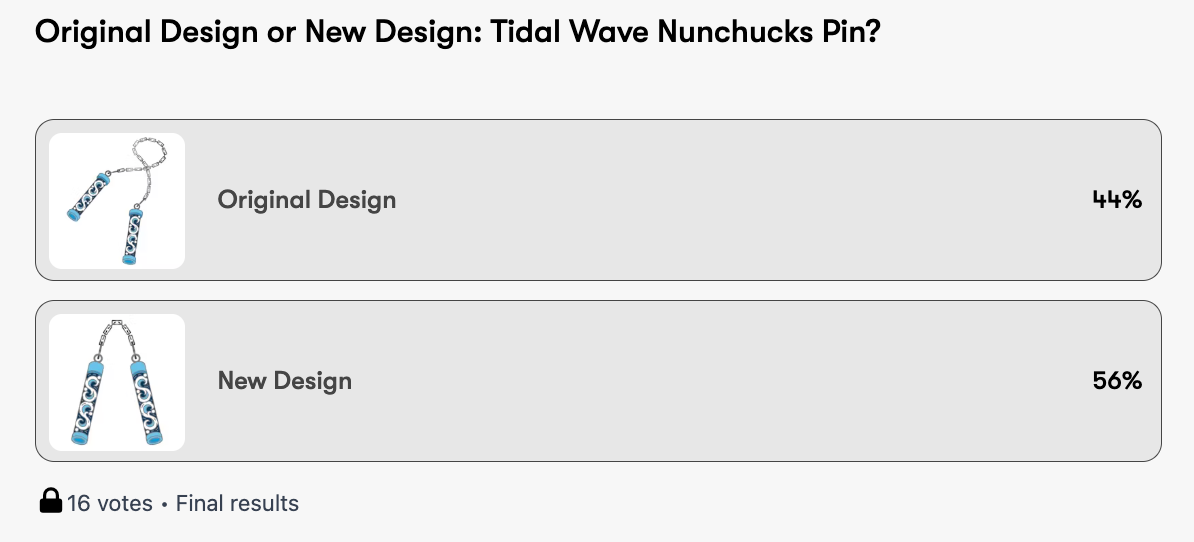Click the lock icon beside vote count
This screenshot has height=542, width=1194.
(50, 502)
